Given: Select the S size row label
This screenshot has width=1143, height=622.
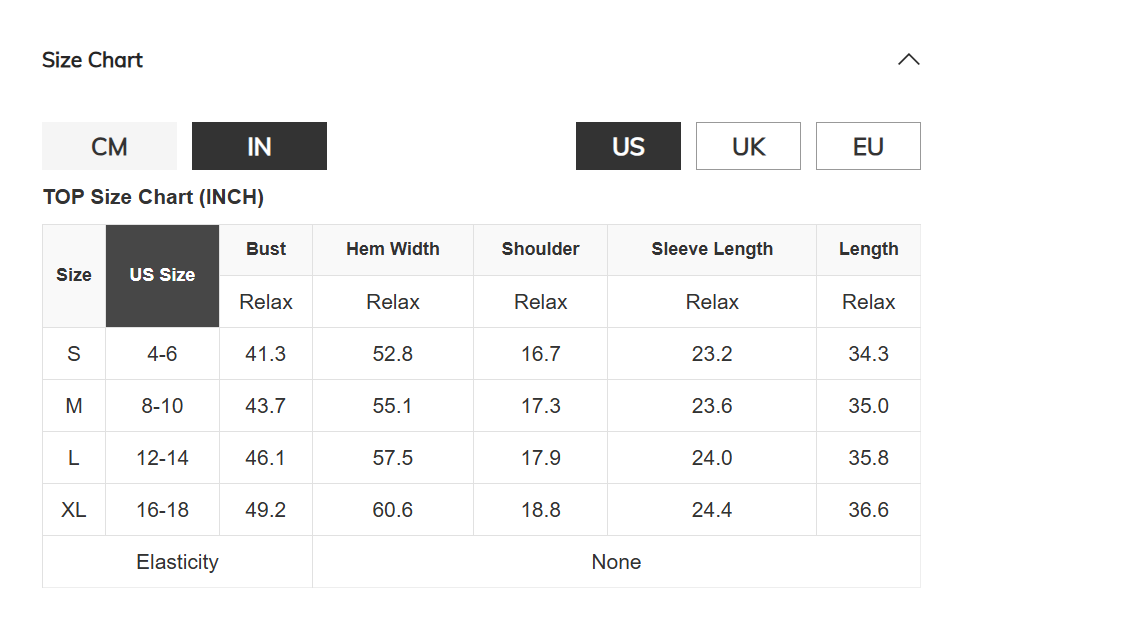Looking at the screenshot, I should pos(74,354).
